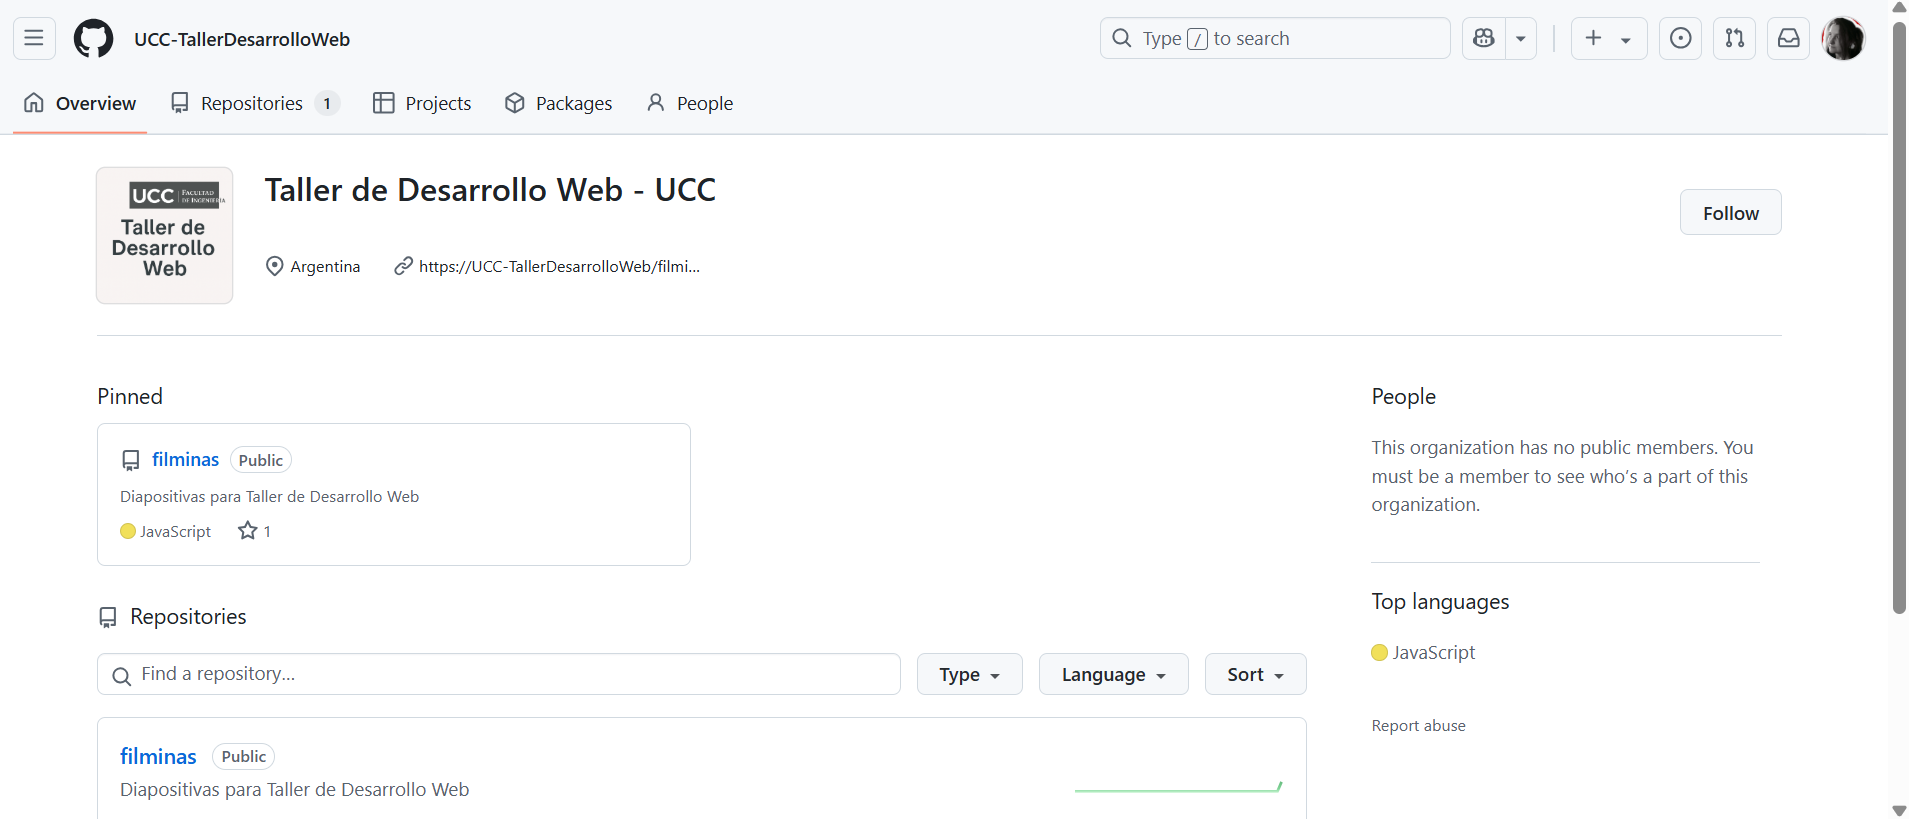Click JavaScript color dot in pinned card
1909x819 pixels.
128,531
